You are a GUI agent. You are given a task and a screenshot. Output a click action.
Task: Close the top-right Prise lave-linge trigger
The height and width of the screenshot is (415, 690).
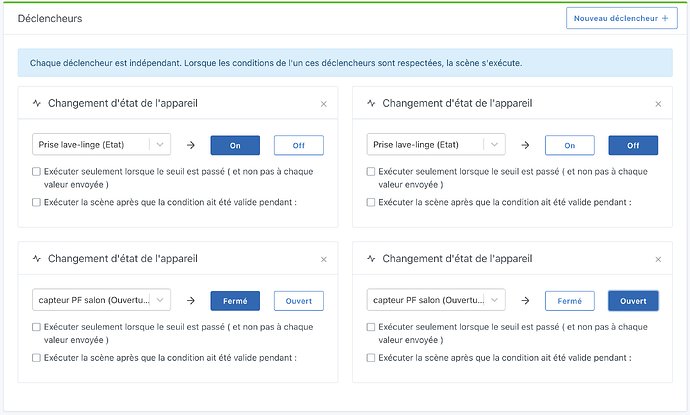657,104
